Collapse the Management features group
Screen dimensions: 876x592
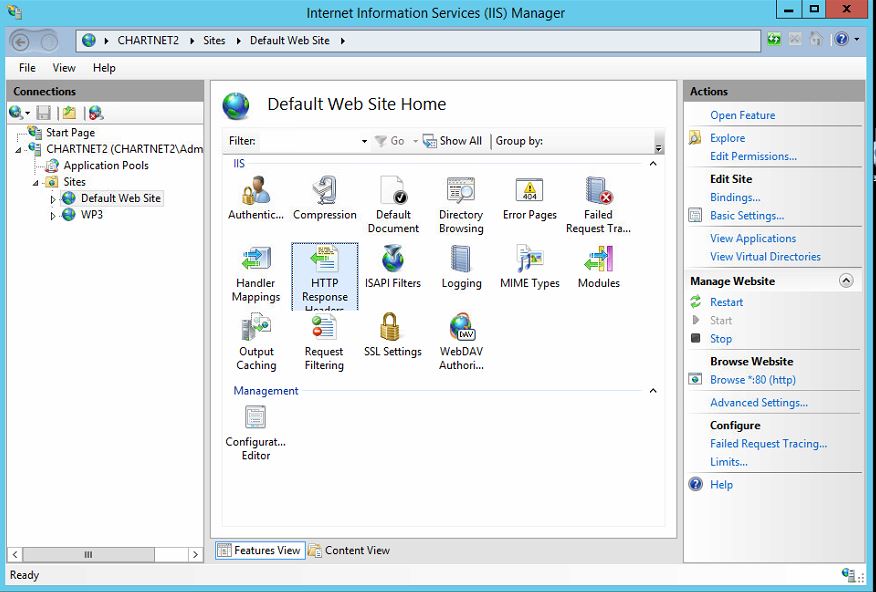(x=653, y=391)
